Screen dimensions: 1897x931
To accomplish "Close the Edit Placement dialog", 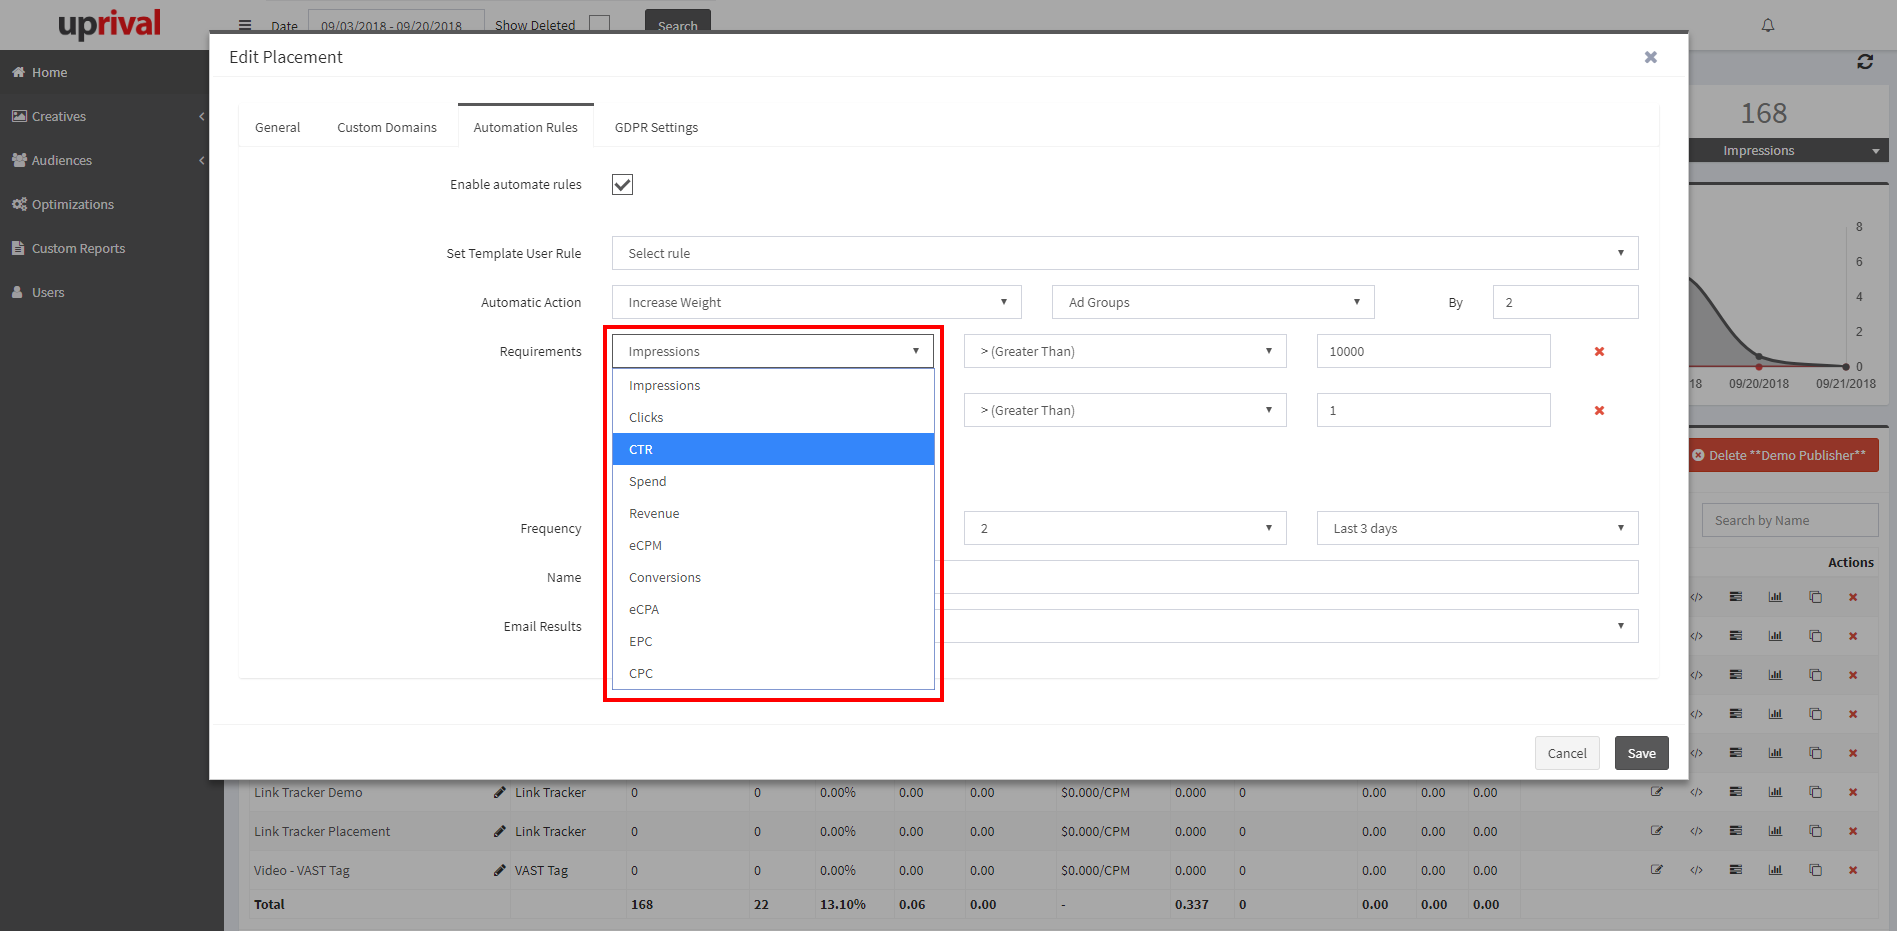I will click(x=1651, y=57).
